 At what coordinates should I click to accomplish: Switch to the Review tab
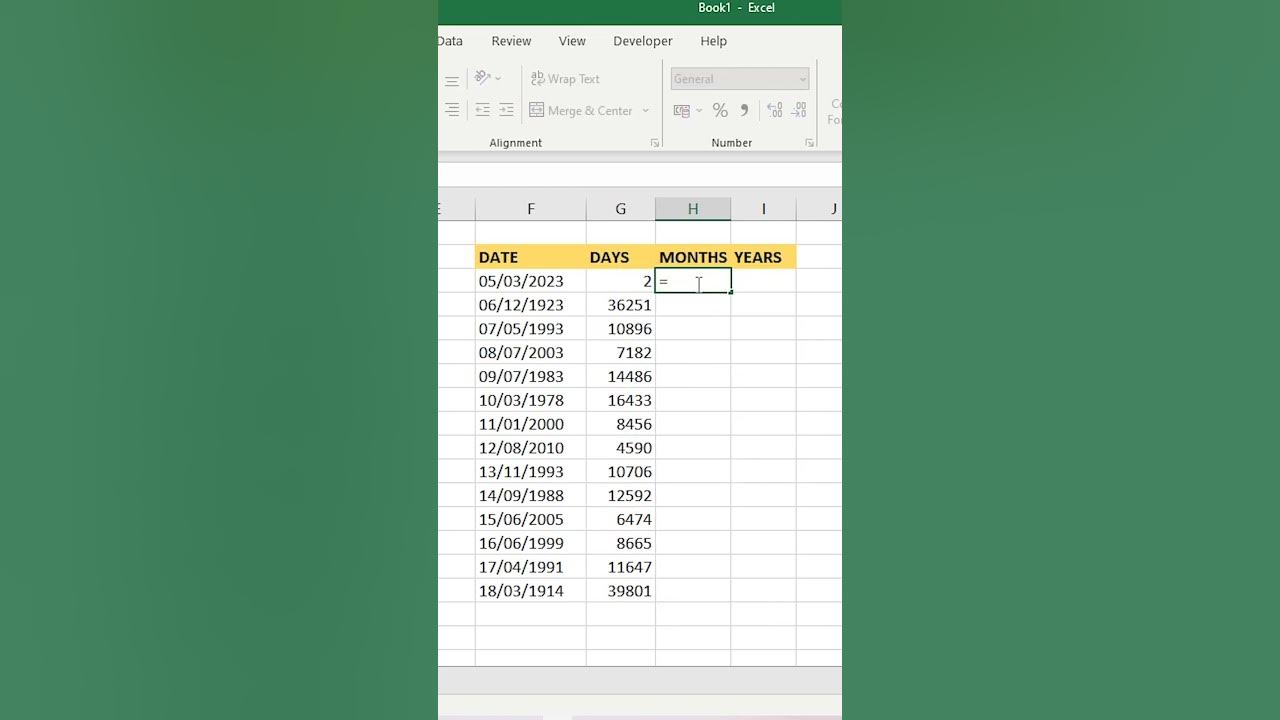click(x=511, y=41)
